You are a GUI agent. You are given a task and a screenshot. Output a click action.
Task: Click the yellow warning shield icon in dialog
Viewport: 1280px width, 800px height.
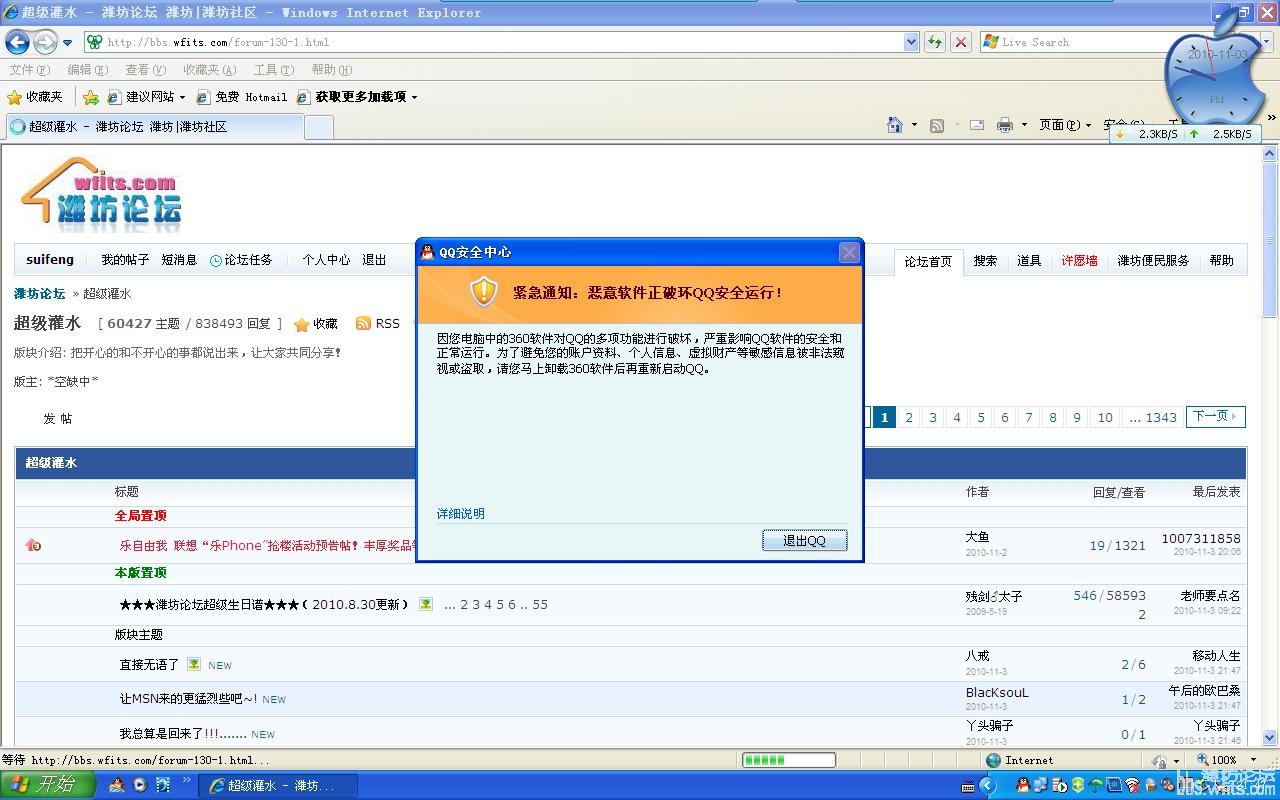(x=484, y=292)
